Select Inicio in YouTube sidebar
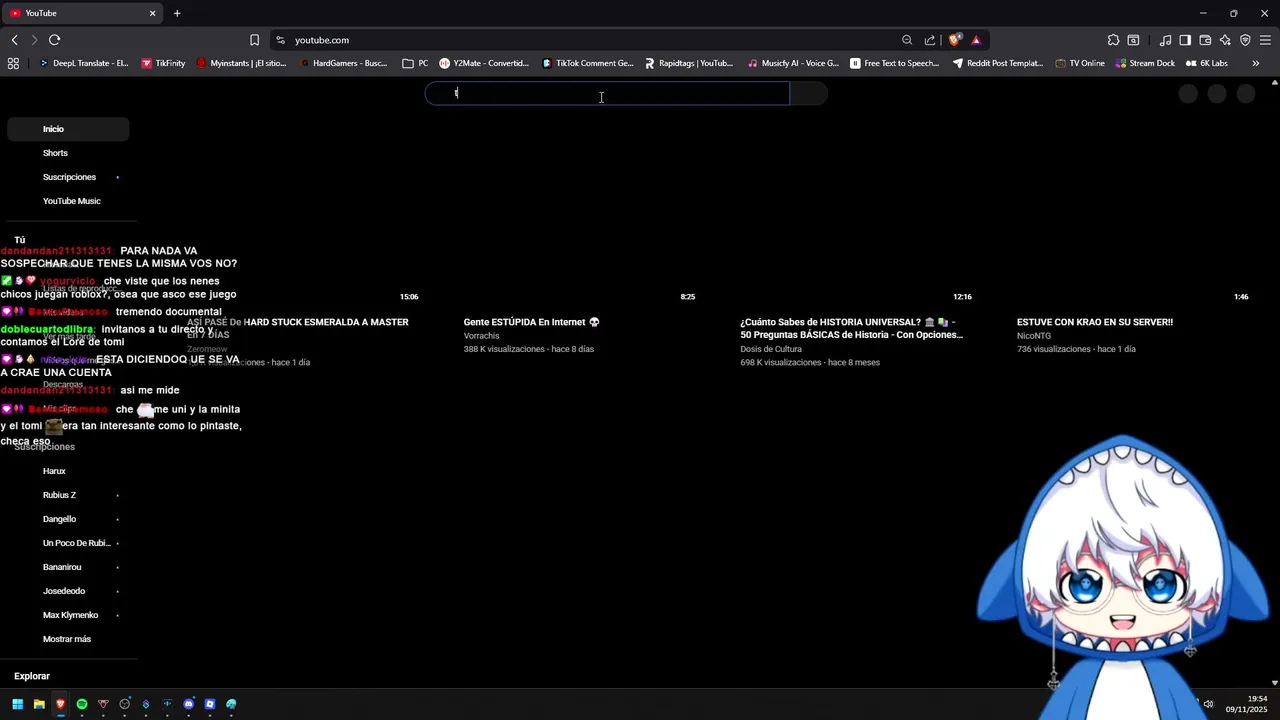Image resolution: width=1280 pixels, height=720 pixels. 68,129
